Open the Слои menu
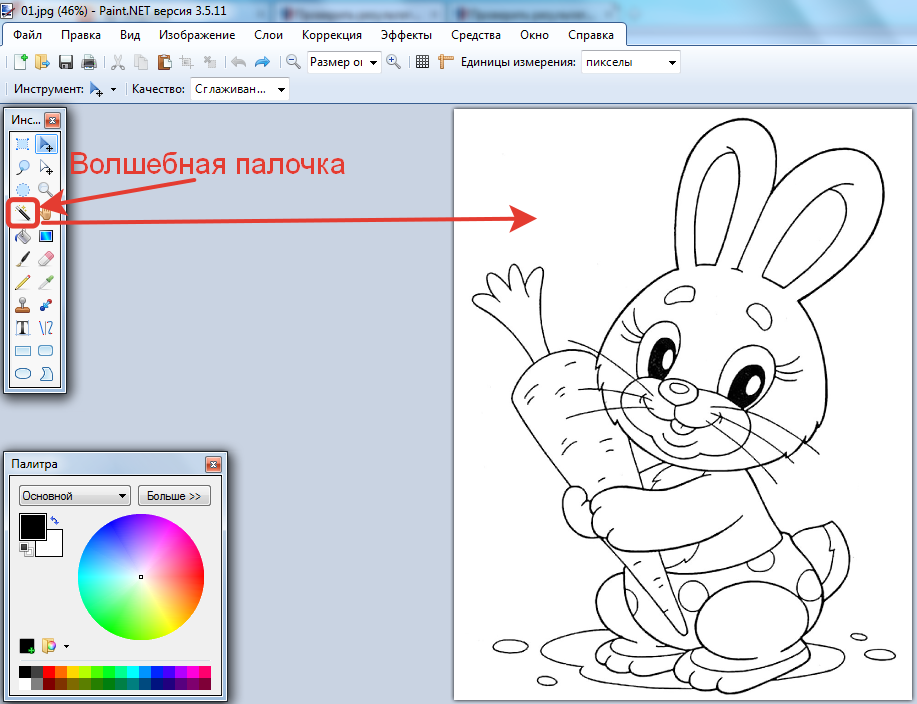This screenshot has width=917, height=704. pyautogui.click(x=269, y=35)
